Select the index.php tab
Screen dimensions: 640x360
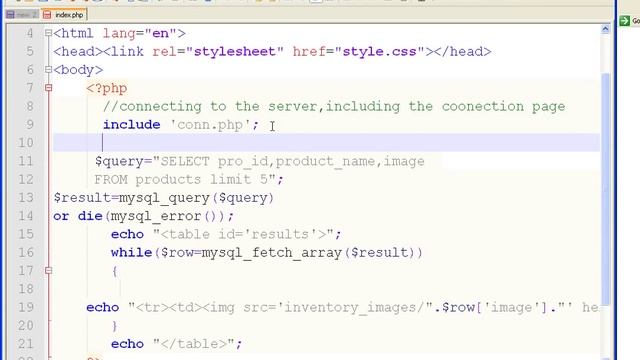[x=64, y=15]
